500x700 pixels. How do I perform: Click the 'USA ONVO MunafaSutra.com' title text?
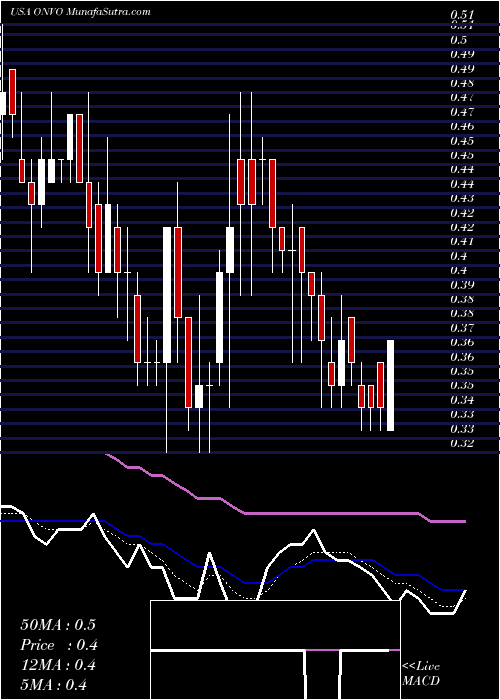coord(80,12)
